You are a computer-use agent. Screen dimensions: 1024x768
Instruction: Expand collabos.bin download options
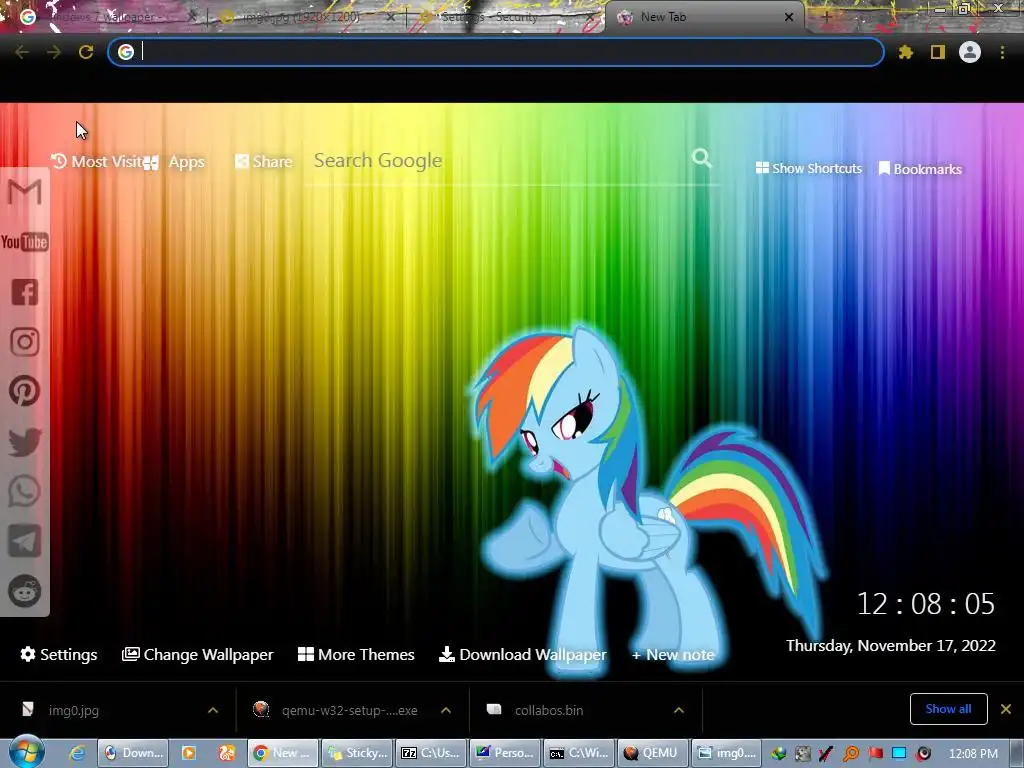point(679,710)
